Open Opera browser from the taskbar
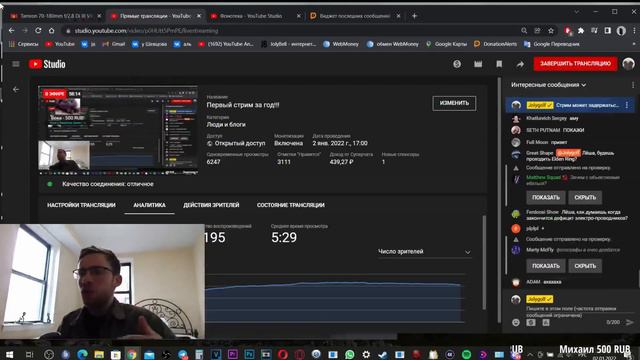This screenshot has height=360, width=640. pos(283,354)
